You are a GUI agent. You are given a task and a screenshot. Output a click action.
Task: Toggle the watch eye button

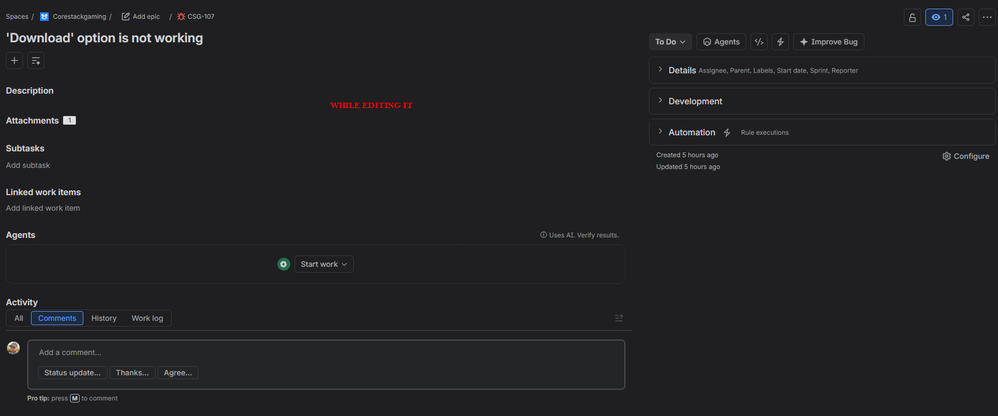(939, 17)
